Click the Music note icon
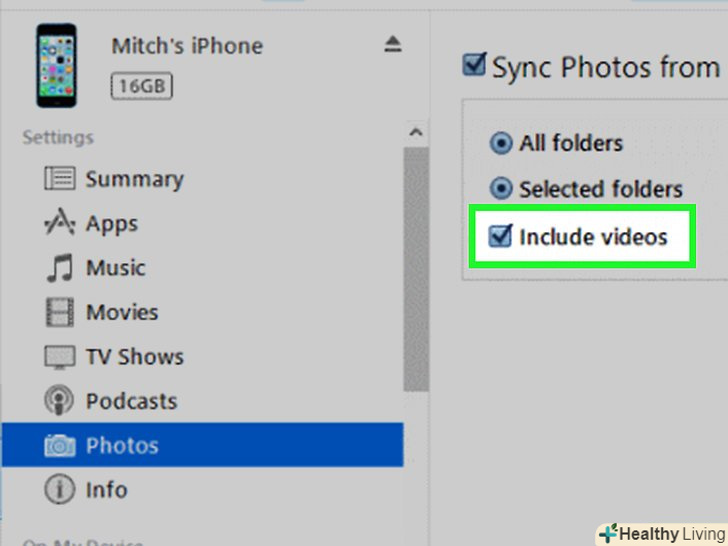 coord(59,268)
